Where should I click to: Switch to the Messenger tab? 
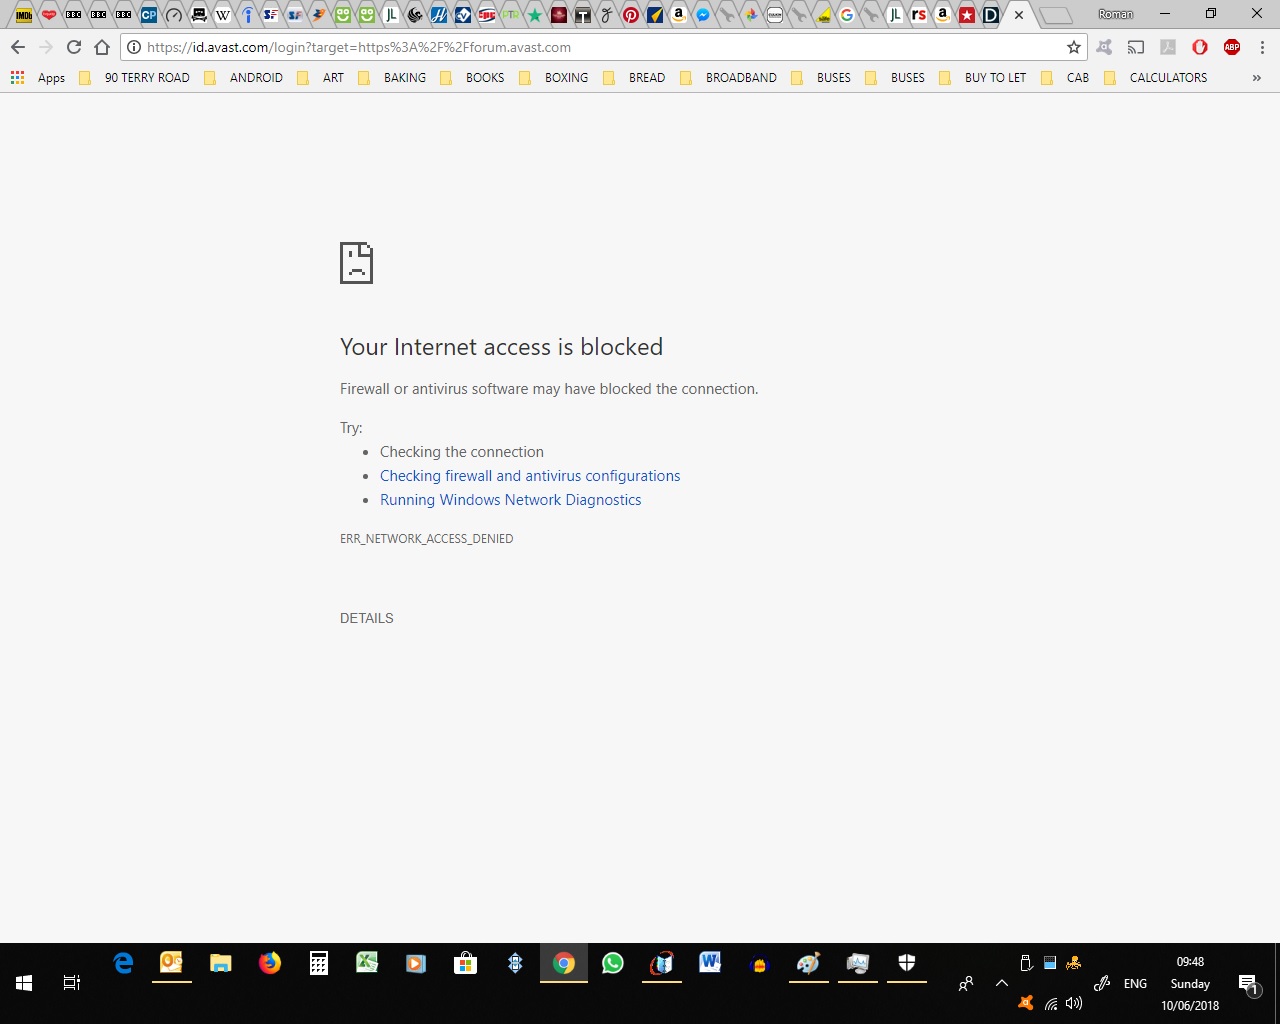(x=703, y=15)
